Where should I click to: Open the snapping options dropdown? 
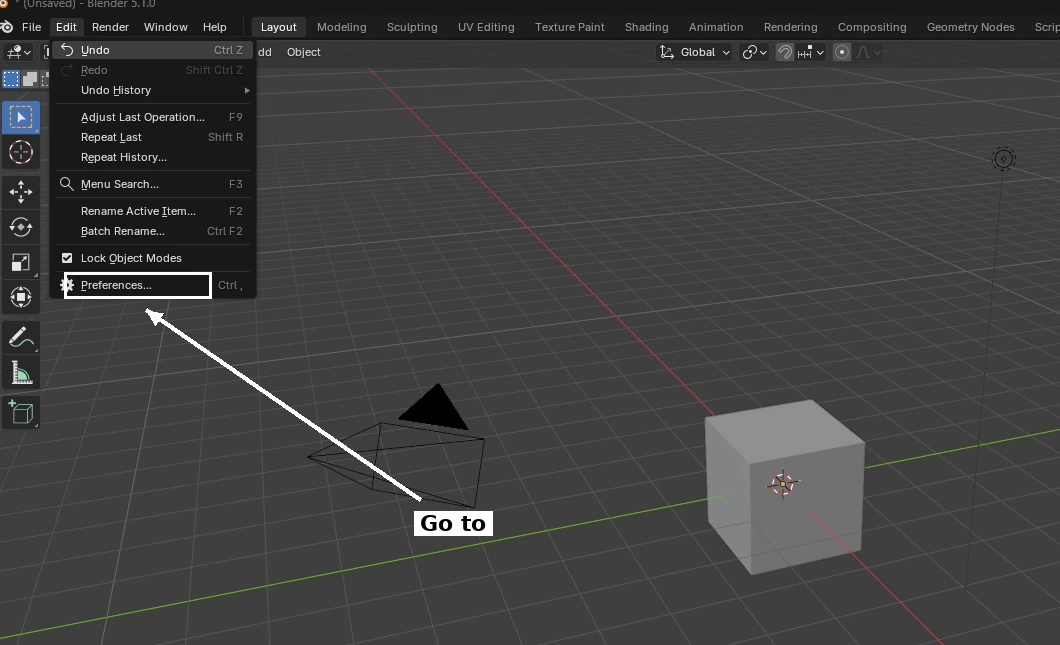click(x=811, y=52)
